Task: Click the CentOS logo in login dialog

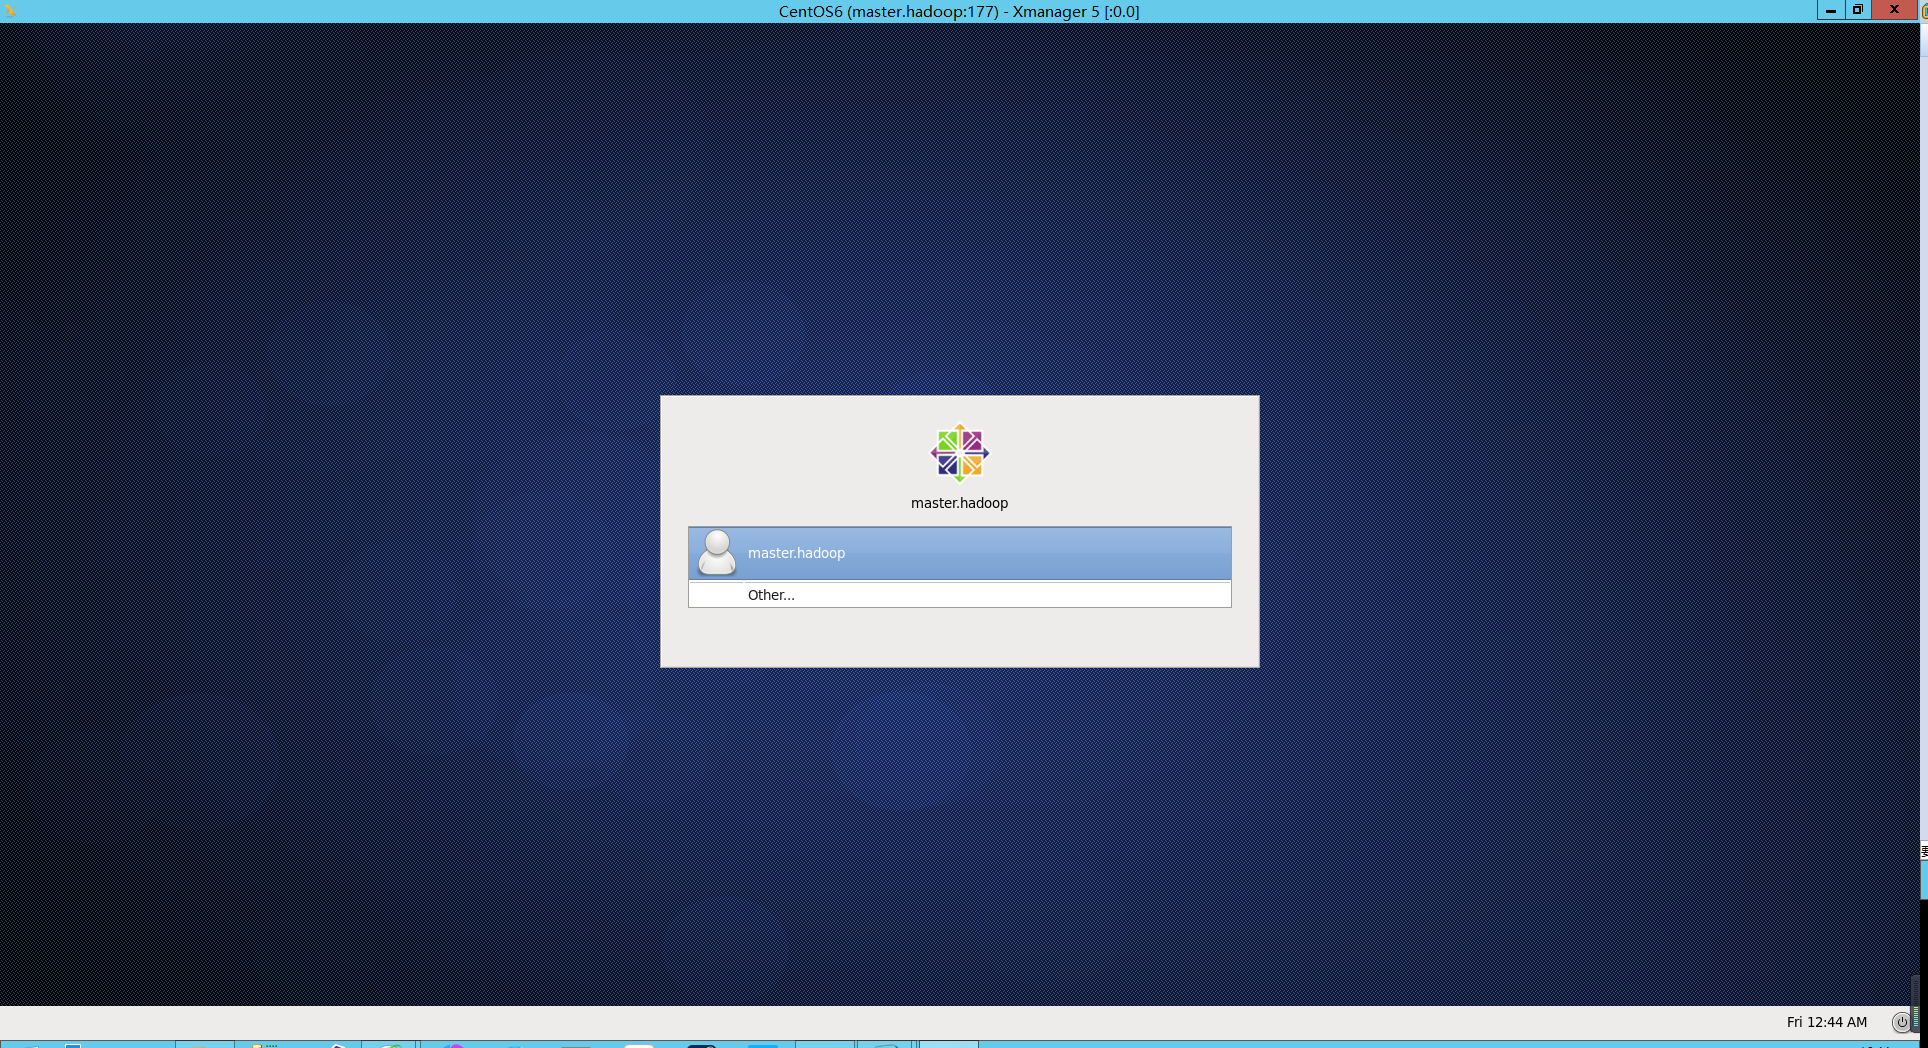Action: tap(960, 453)
